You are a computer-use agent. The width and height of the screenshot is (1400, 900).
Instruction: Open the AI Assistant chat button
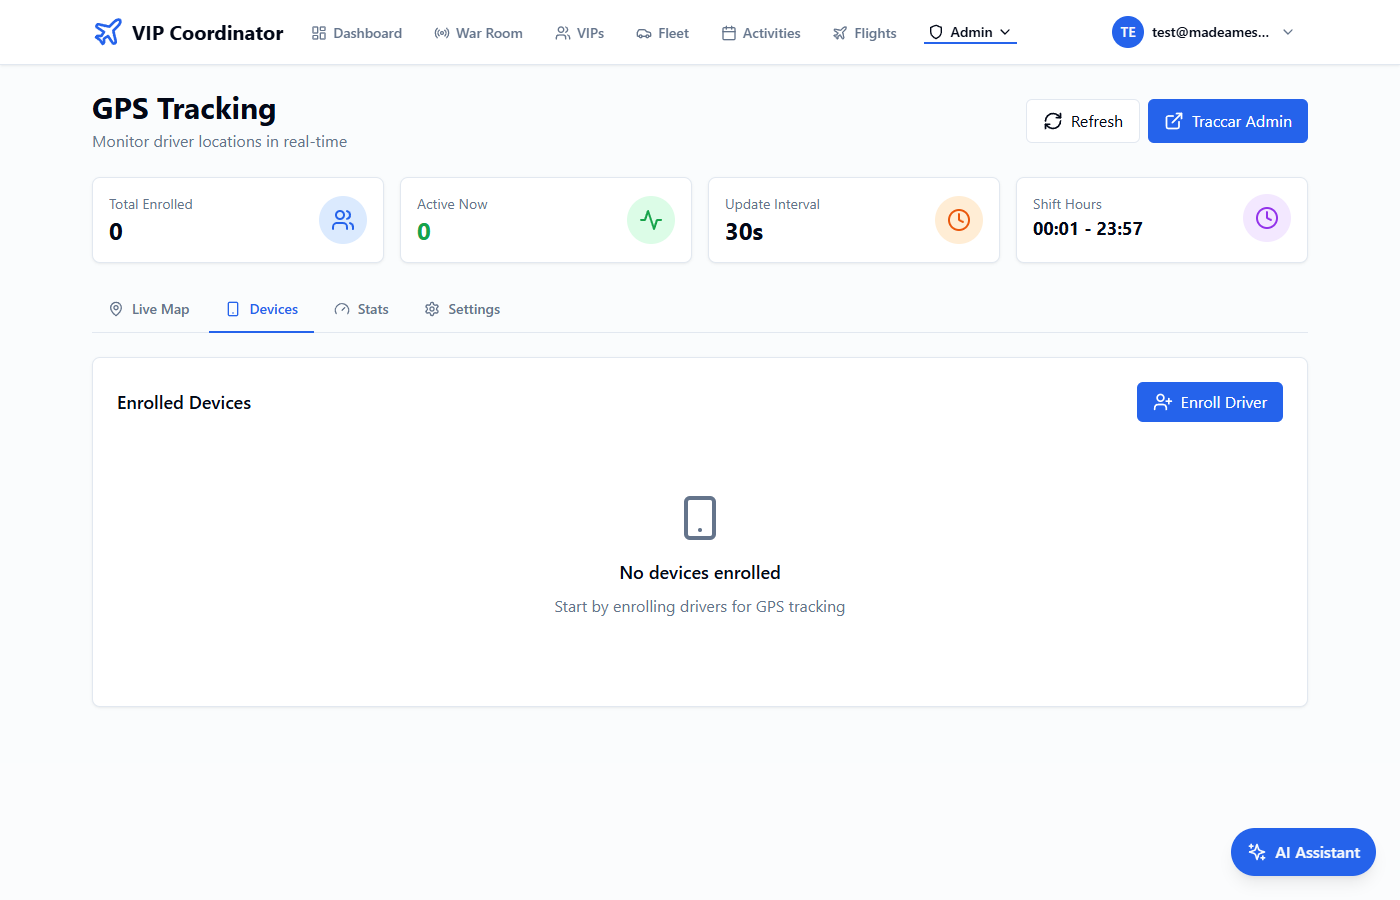pyautogui.click(x=1303, y=852)
